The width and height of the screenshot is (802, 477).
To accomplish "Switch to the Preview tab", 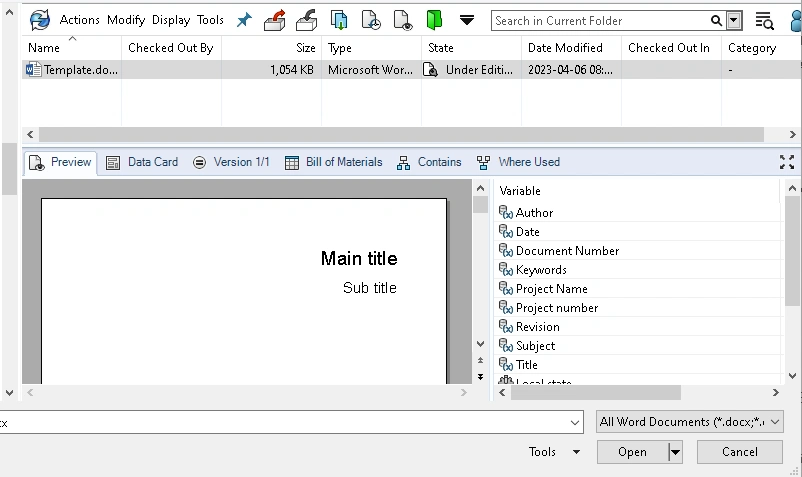I will tap(60, 163).
